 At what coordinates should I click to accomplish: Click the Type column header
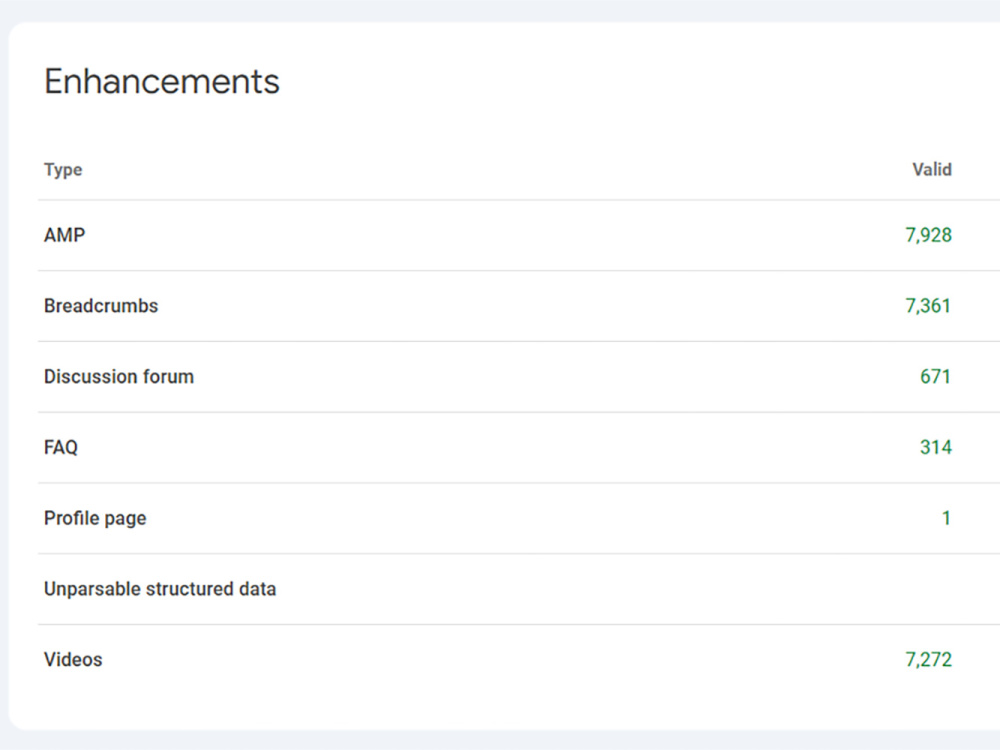click(x=63, y=170)
